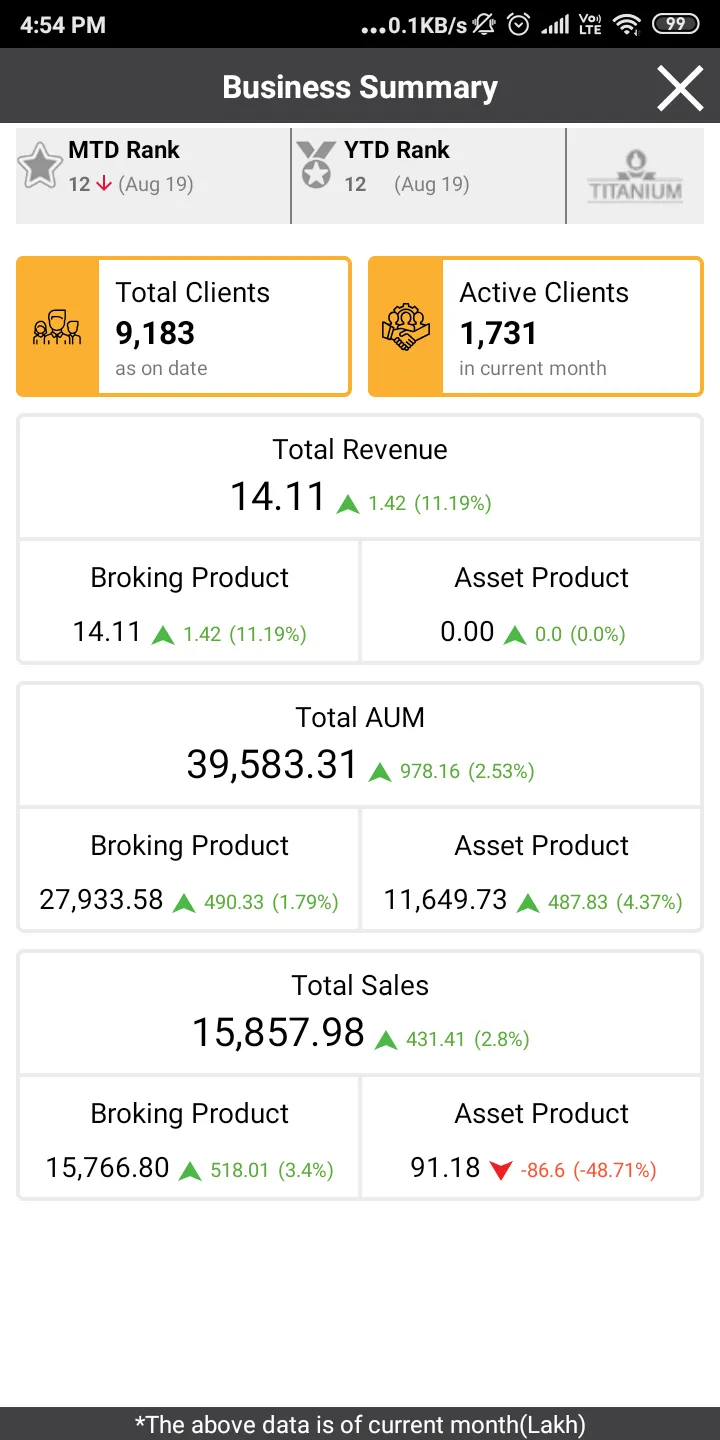Tap Asset Product under Total AUM
This screenshot has width=720, height=1440.
click(532, 869)
